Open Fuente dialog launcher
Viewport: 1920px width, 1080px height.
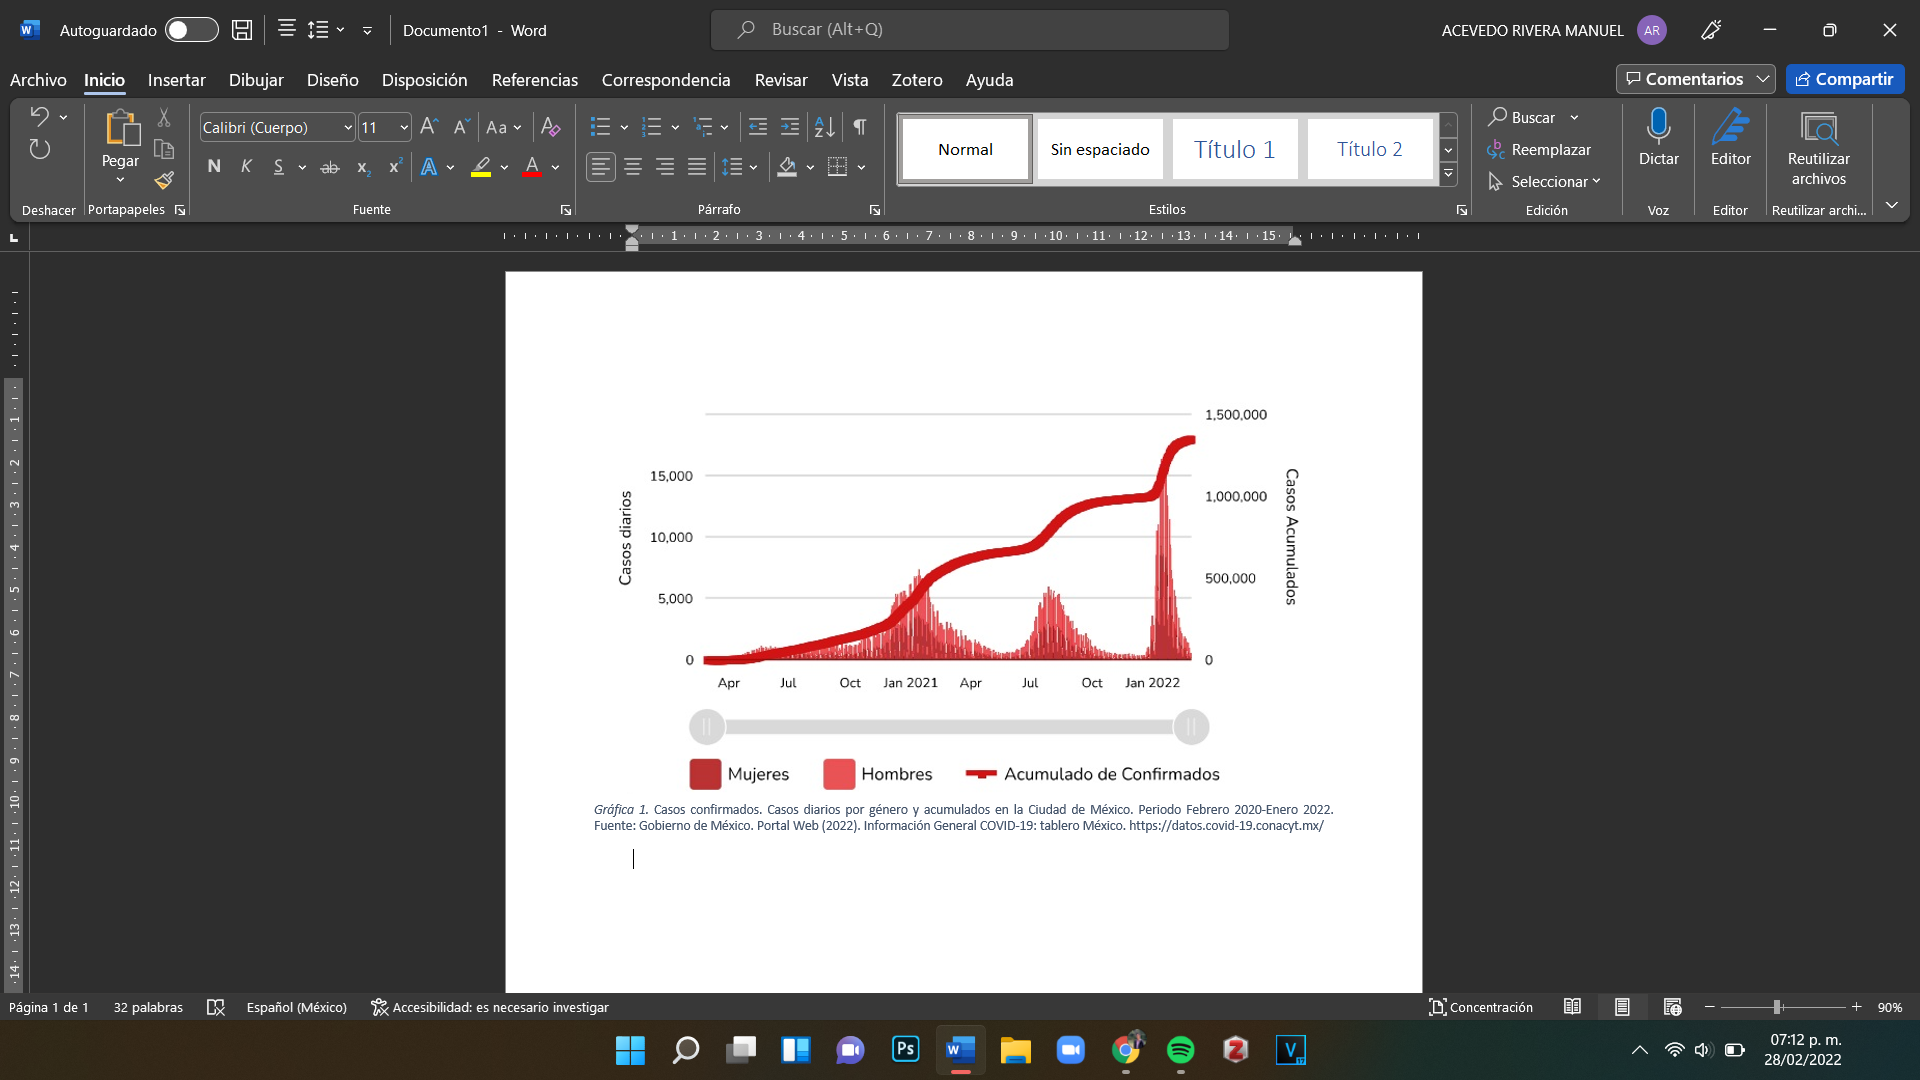click(x=566, y=210)
